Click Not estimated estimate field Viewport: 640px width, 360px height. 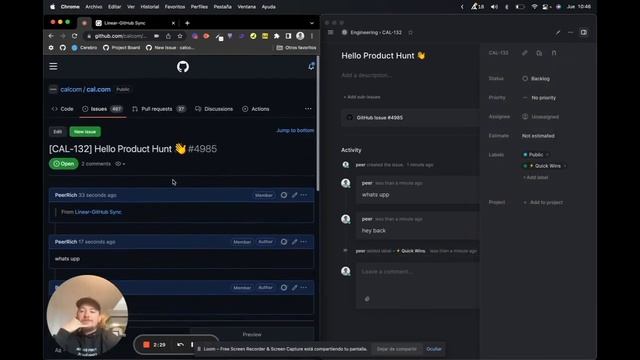tap(538, 136)
